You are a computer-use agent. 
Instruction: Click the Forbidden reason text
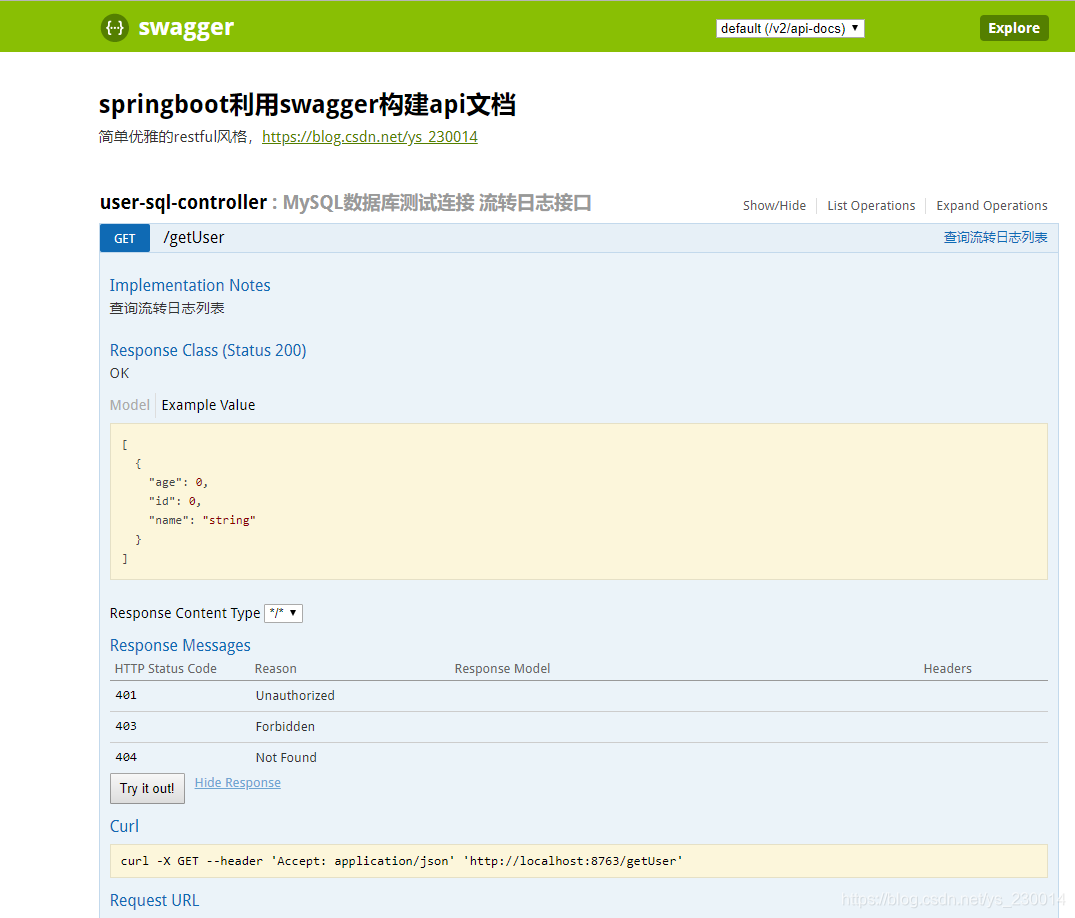(285, 726)
